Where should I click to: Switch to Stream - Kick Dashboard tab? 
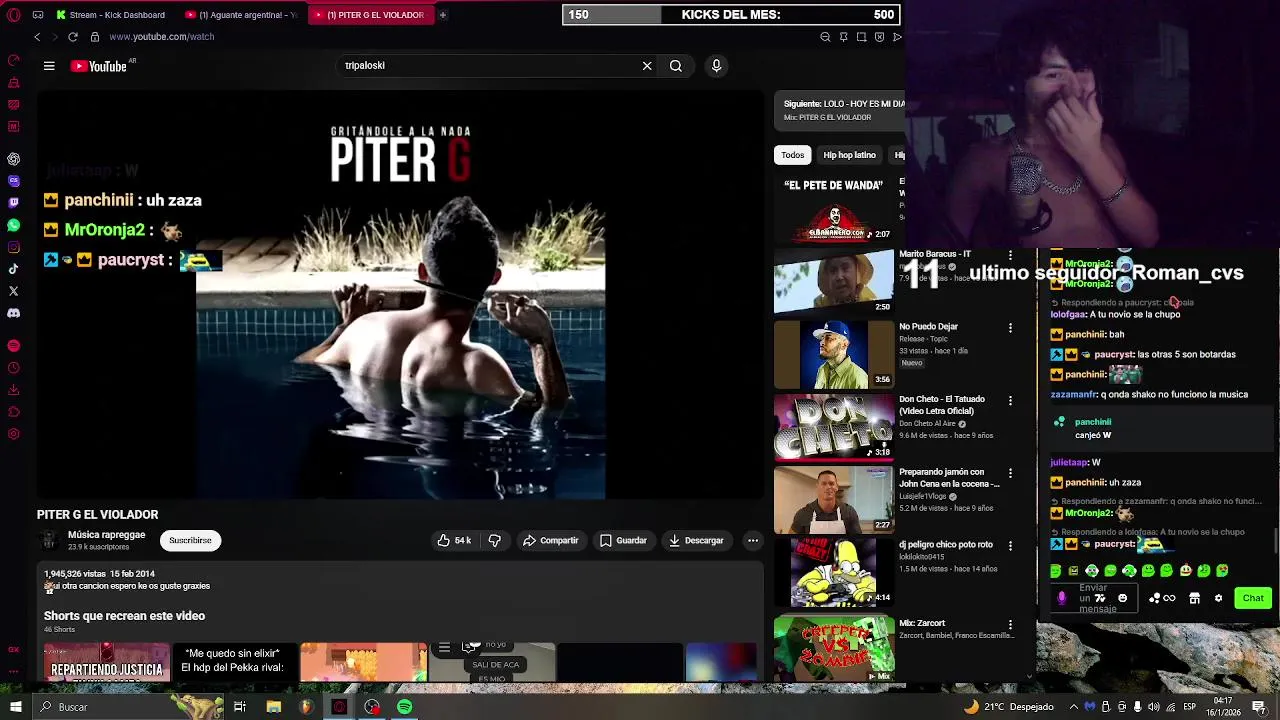coord(110,15)
